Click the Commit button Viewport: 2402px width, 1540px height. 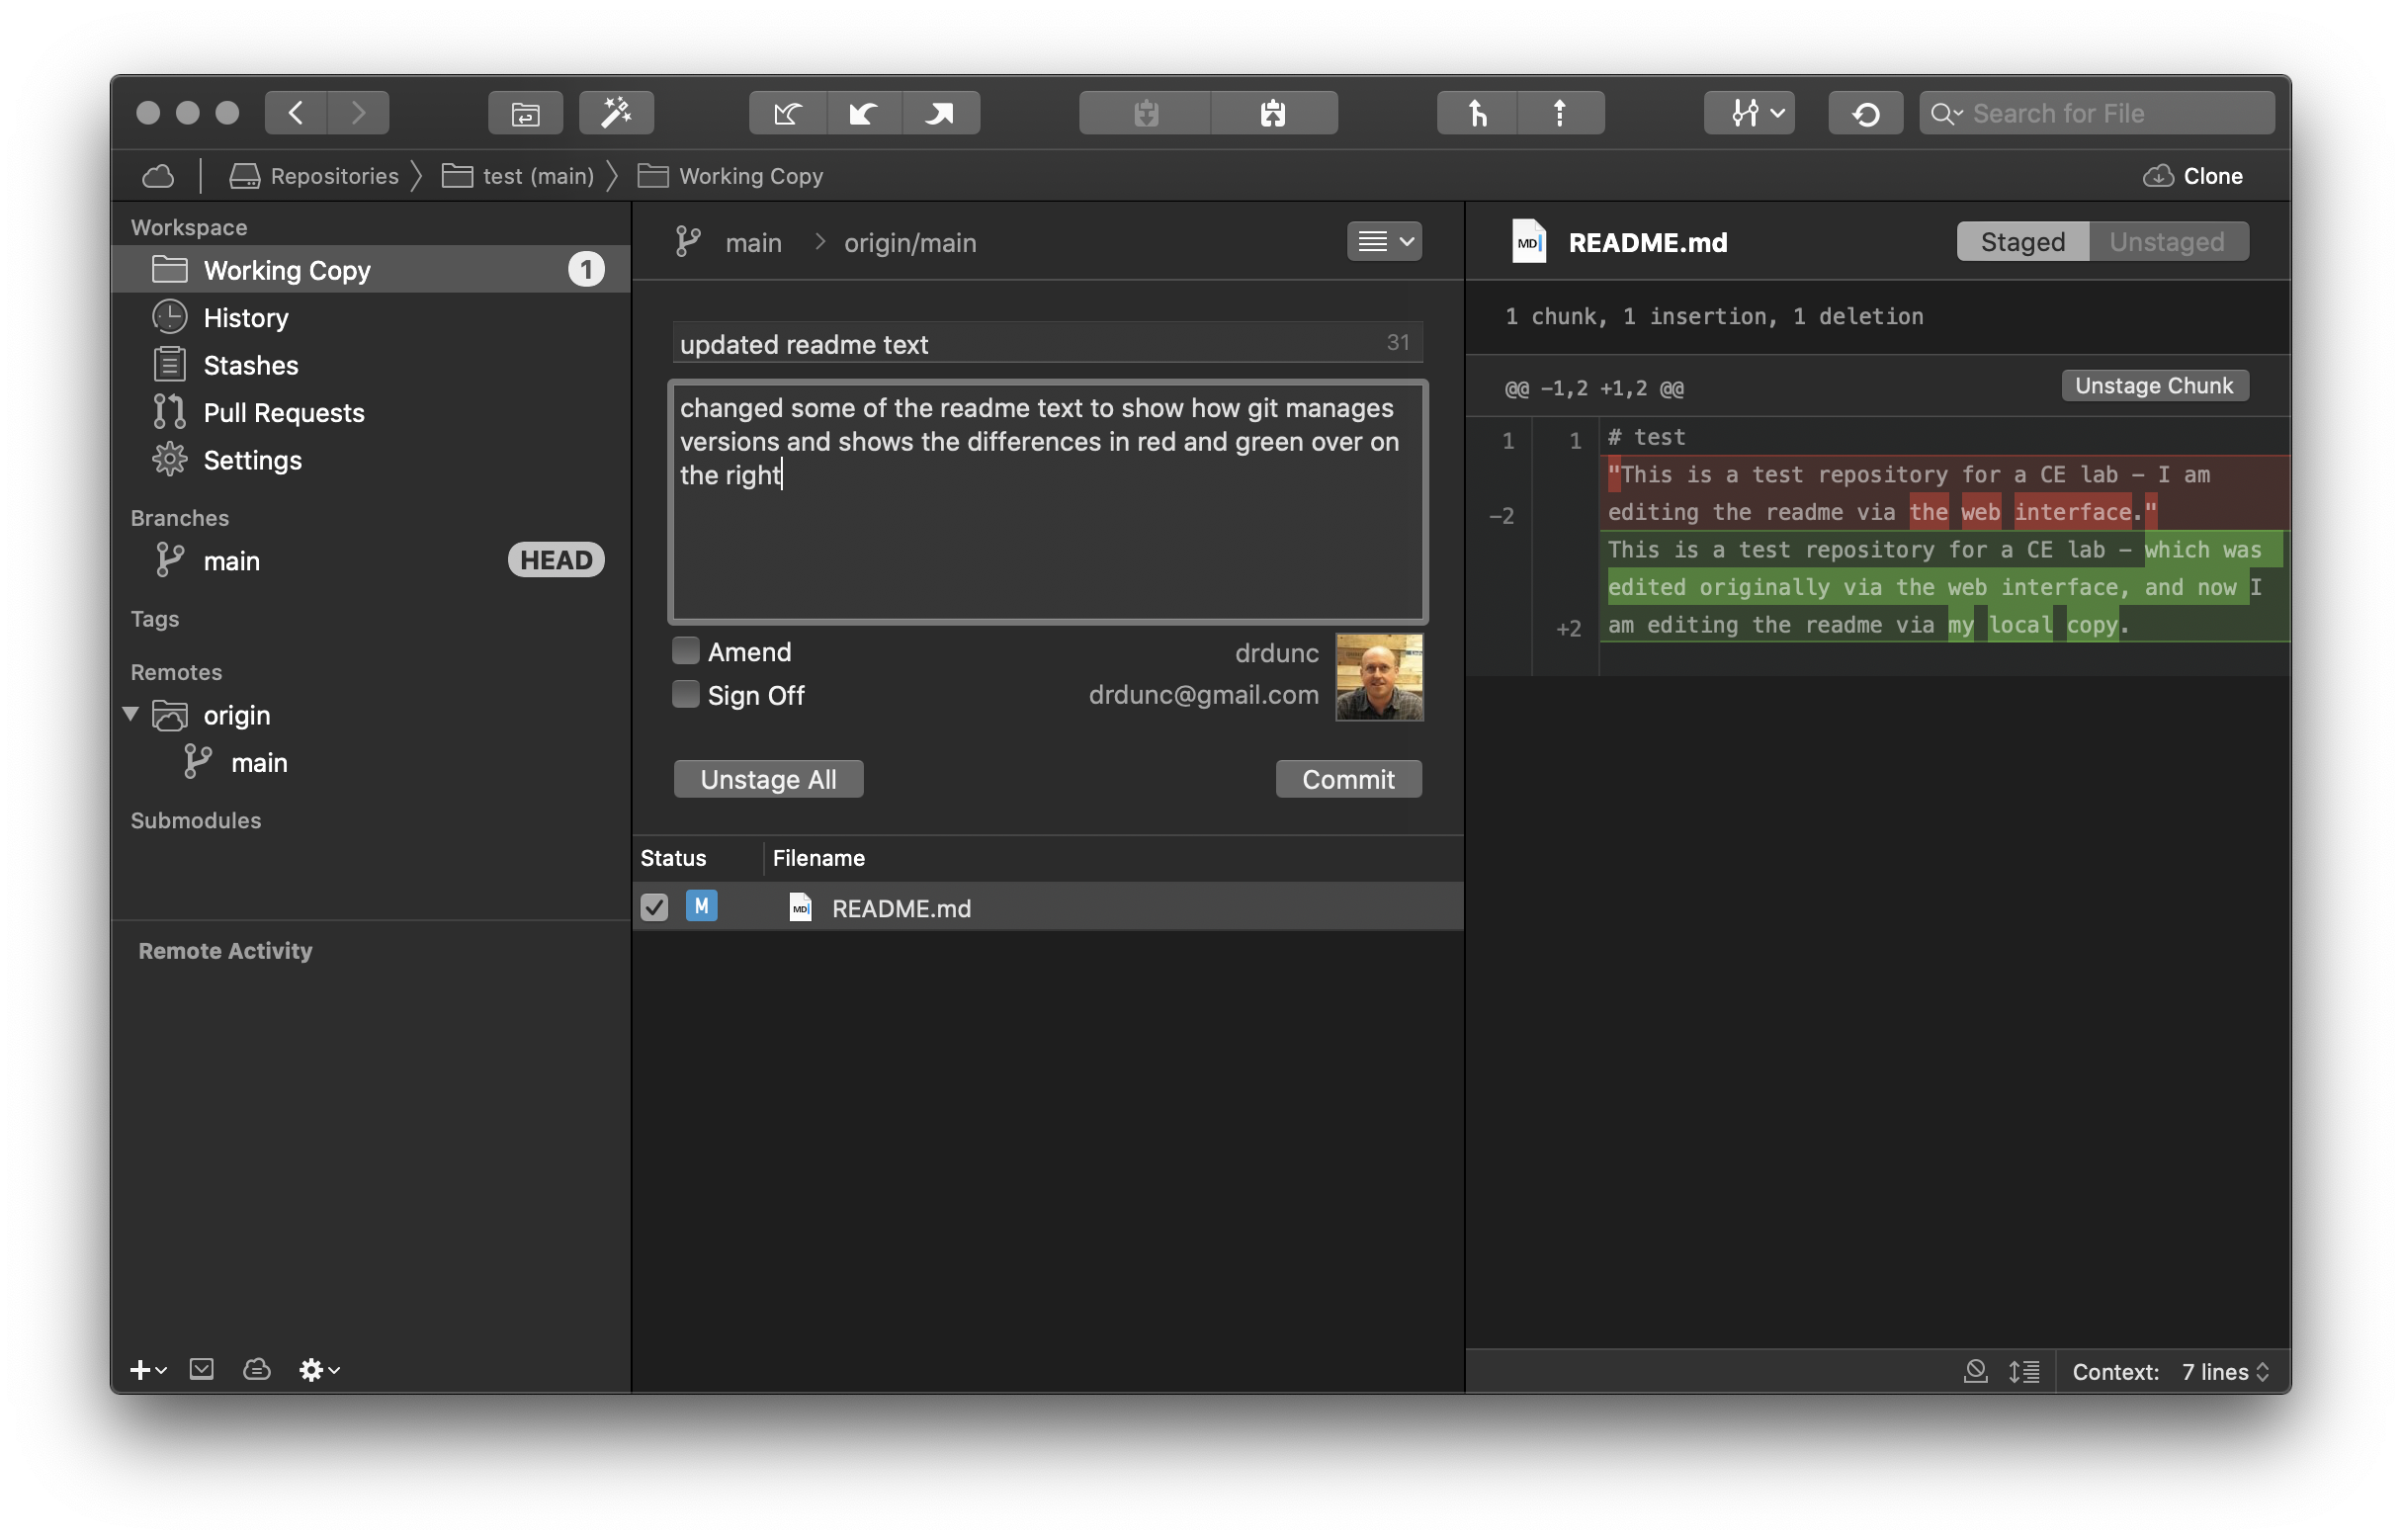pos(1347,779)
